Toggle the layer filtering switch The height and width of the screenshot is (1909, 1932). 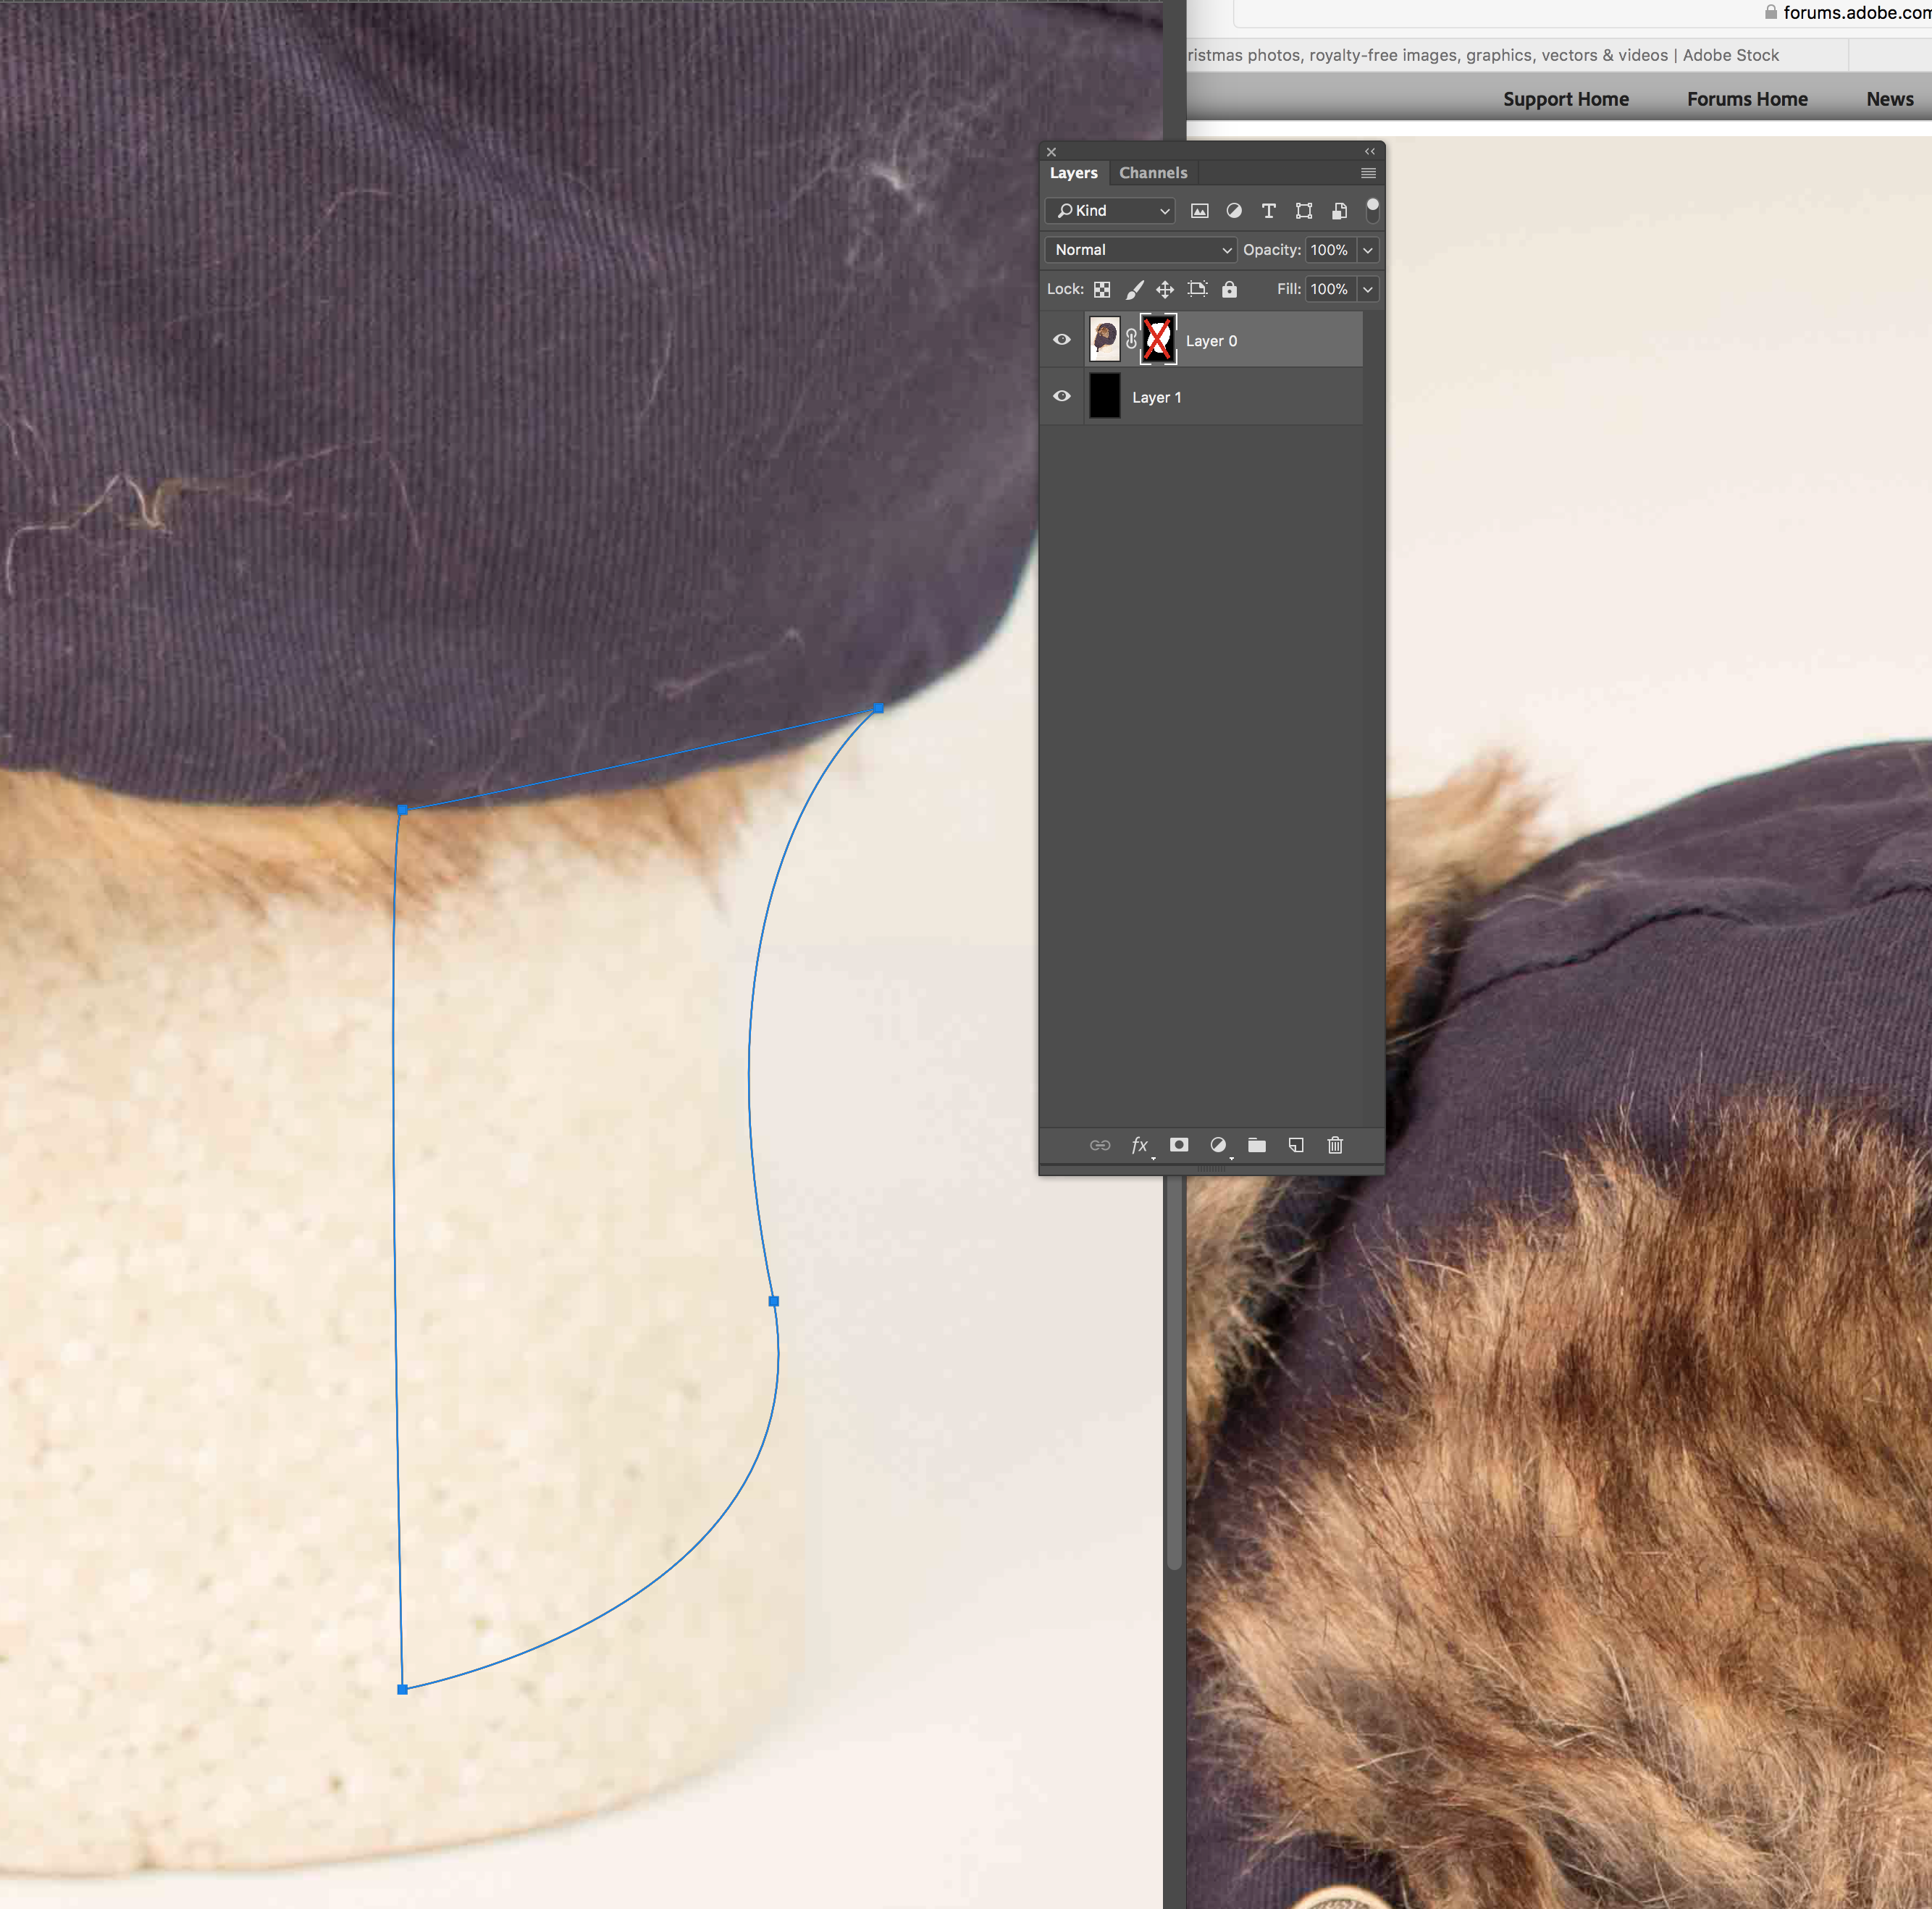point(1372,209)
